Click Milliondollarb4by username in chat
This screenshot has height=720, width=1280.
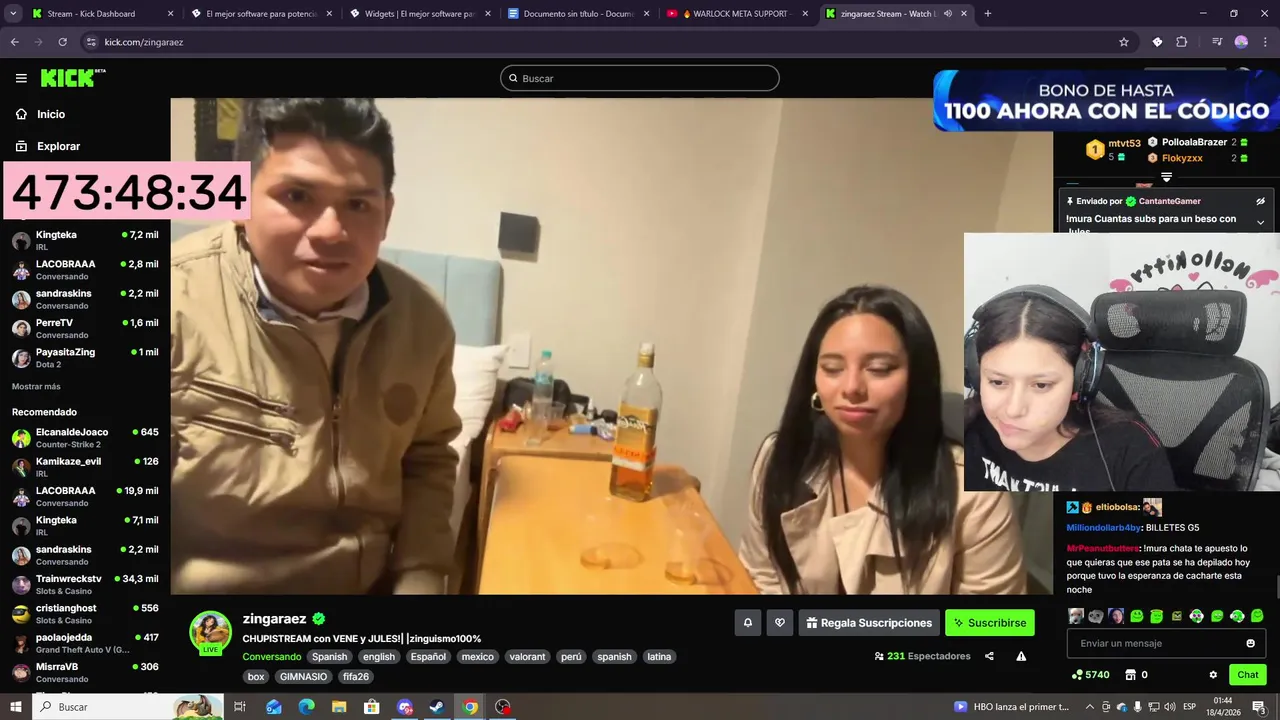pos(1103,527)
